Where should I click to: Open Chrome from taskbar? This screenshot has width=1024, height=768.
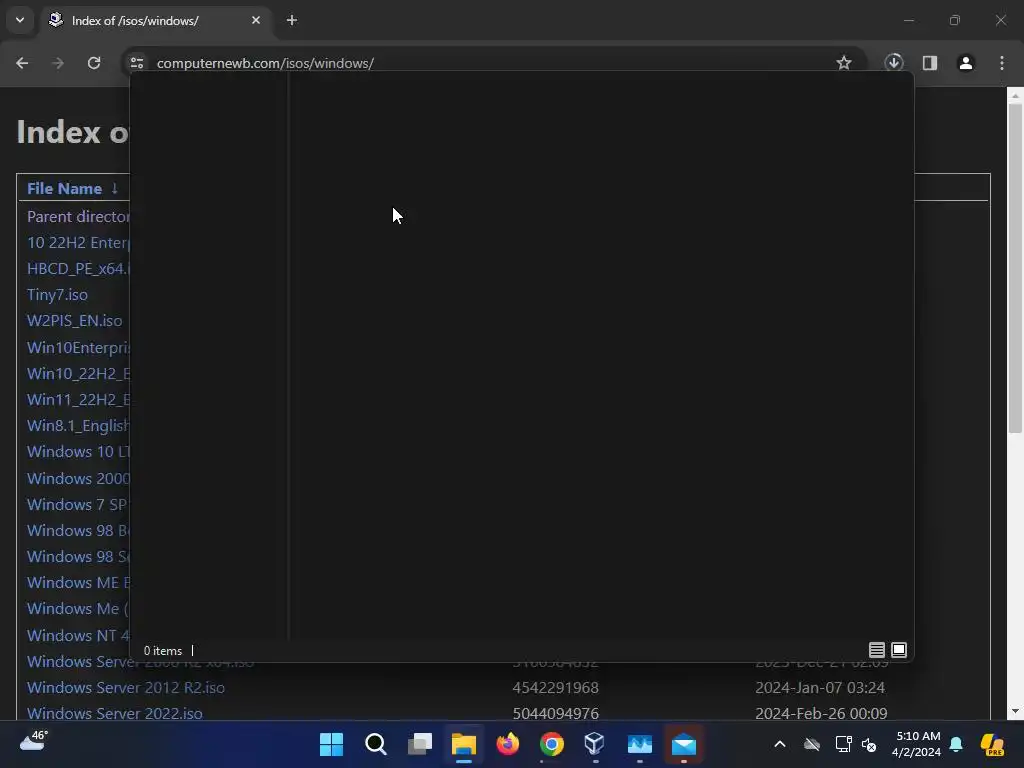click(551, 744)
